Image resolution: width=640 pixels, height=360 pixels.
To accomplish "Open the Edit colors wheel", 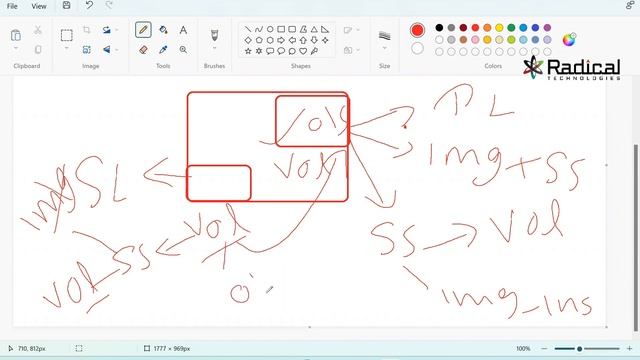I will pos(569,40).
